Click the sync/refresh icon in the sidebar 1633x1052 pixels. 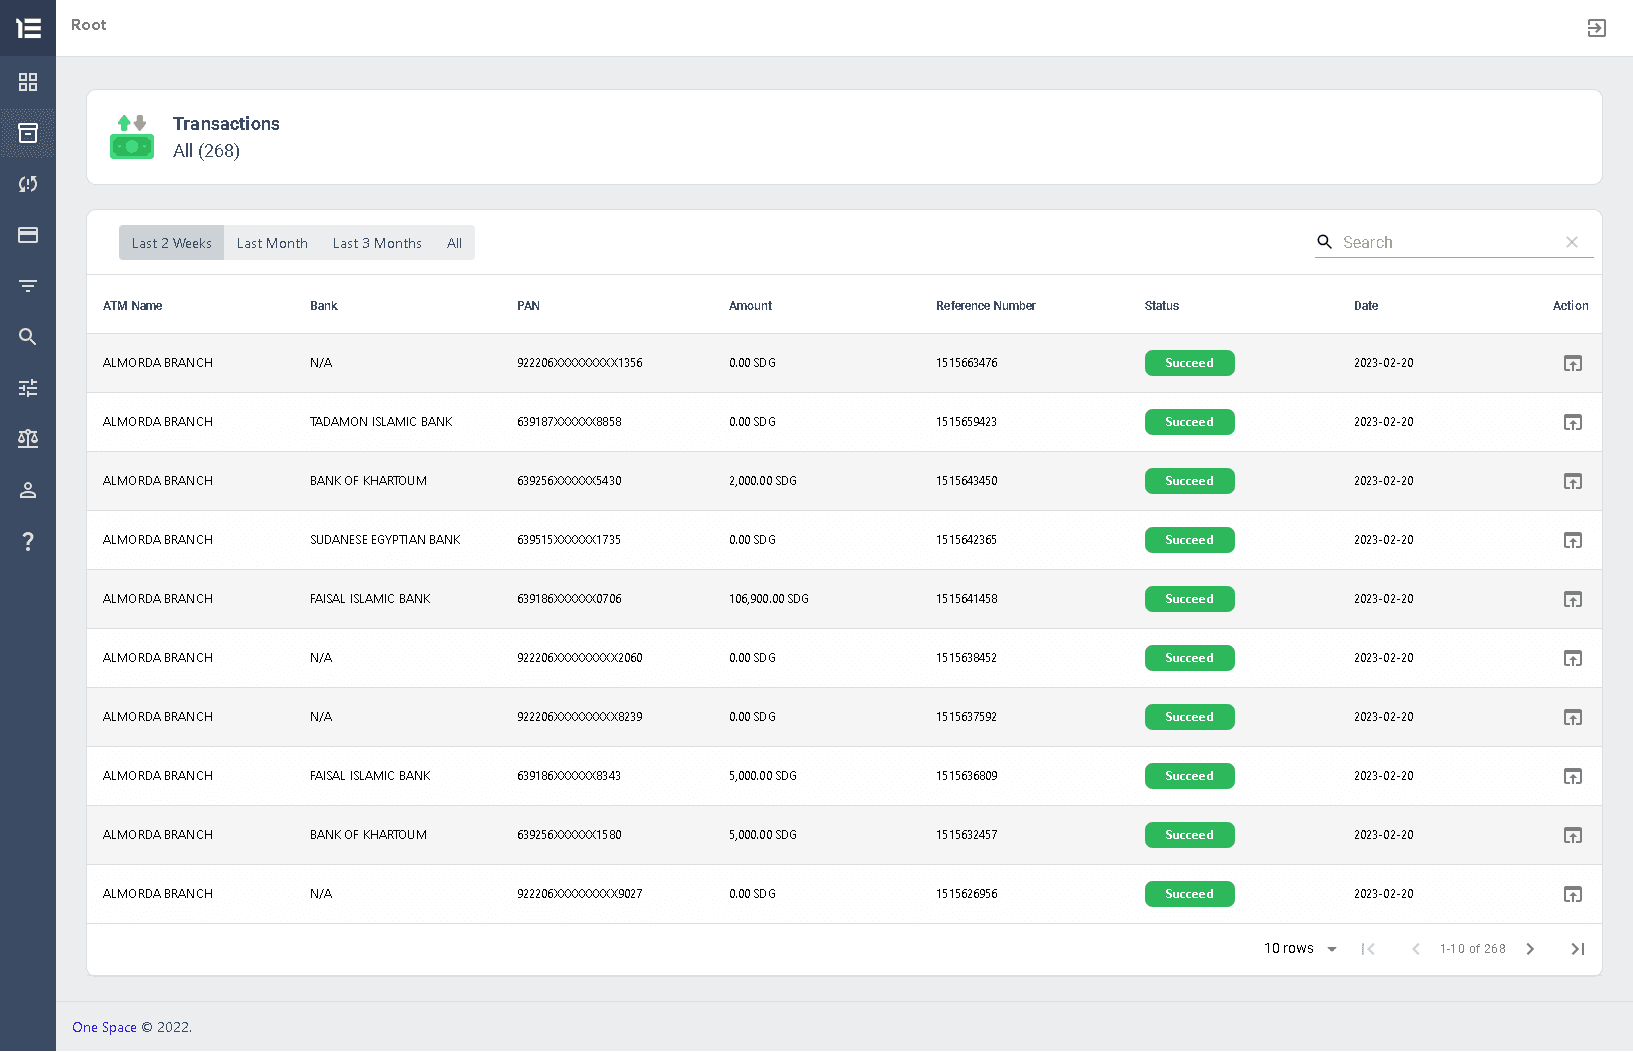pos(27,184)
